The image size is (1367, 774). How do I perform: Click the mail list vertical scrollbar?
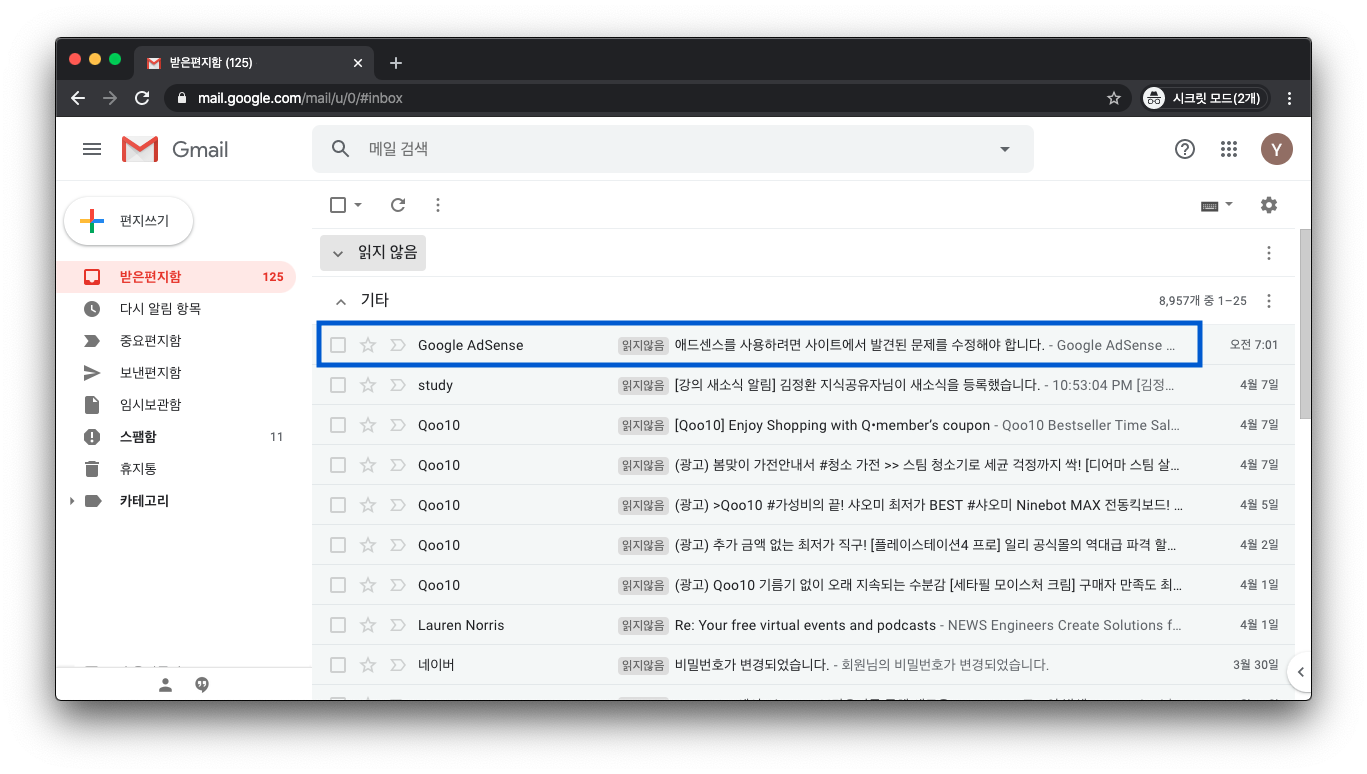coord(1303,323)
